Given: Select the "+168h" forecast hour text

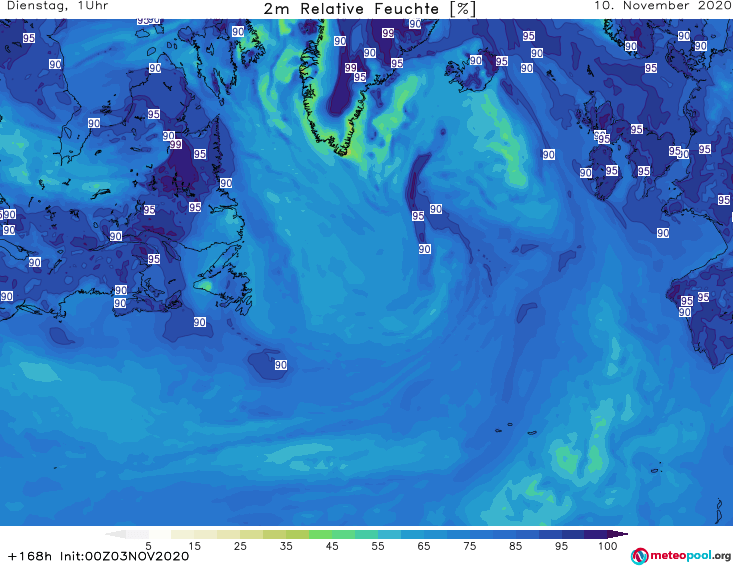Looking at the screenshot, I should 29,556.
